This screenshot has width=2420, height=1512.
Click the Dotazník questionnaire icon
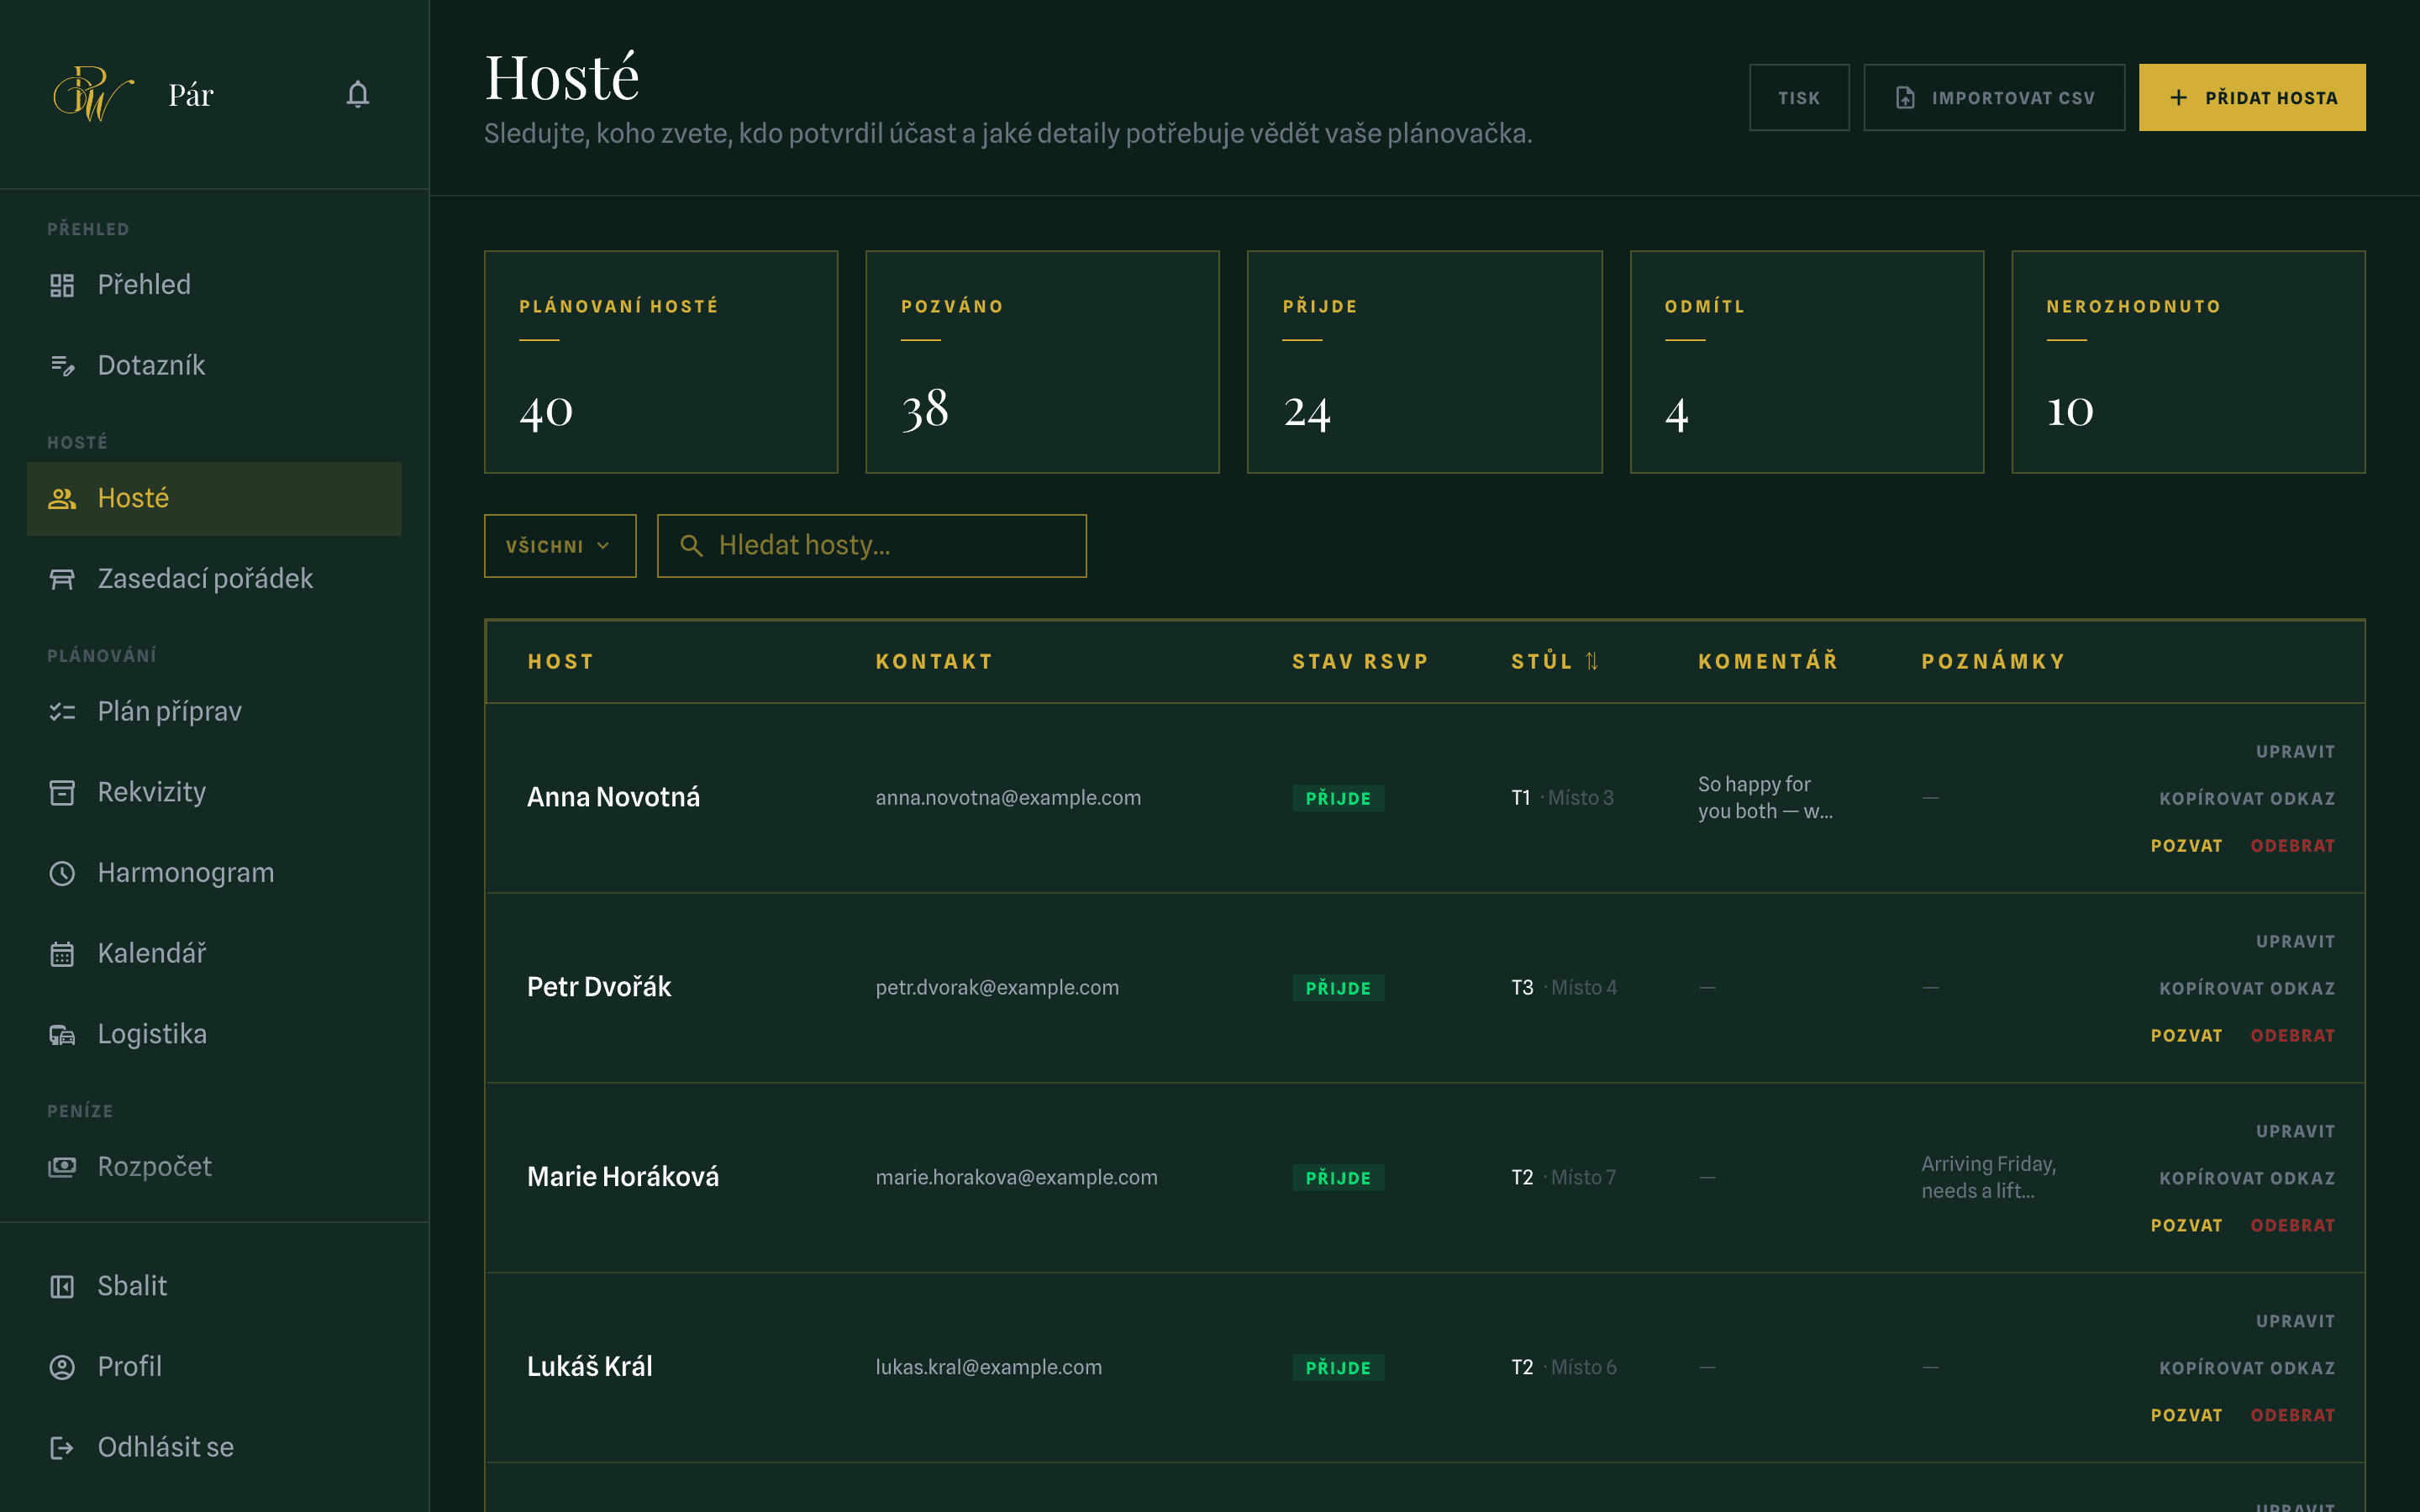[62, 366]
